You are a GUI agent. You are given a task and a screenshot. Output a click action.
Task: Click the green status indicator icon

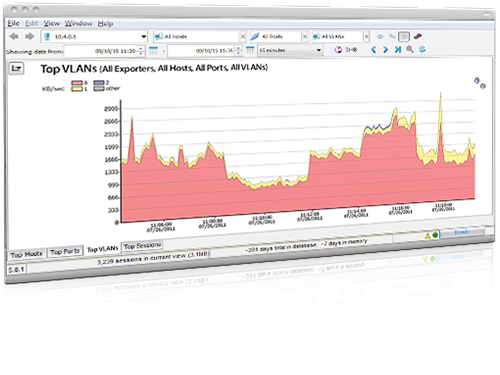[435, 235]
